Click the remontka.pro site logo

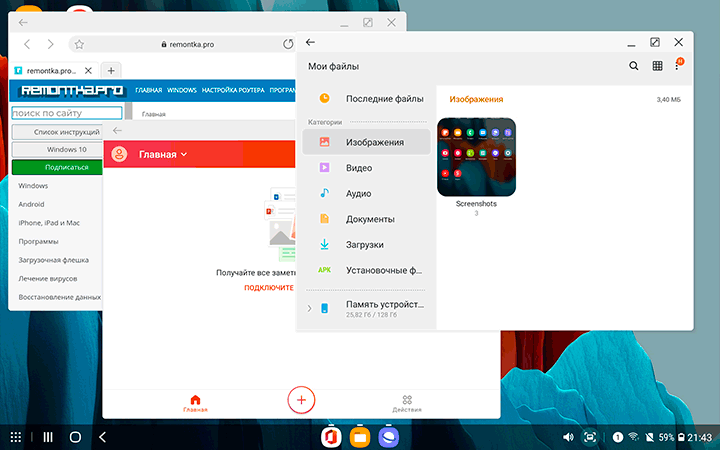(x=73, y=90)
